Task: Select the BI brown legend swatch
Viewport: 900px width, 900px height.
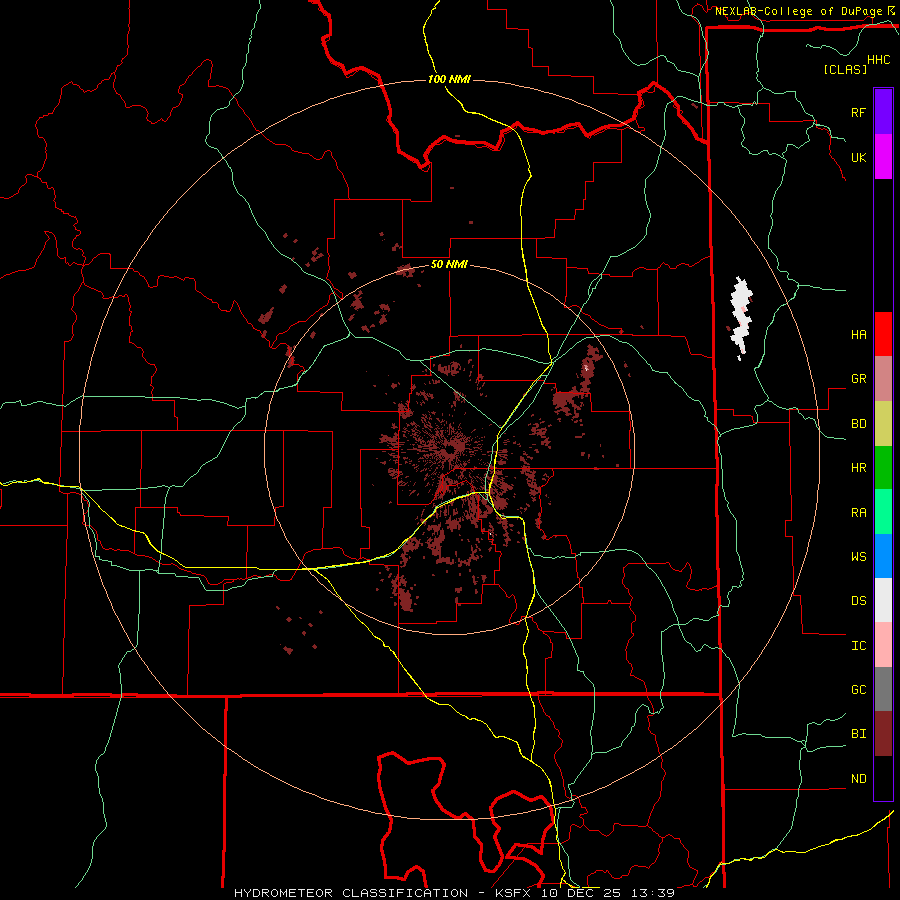Action: (x=883, y=734)
